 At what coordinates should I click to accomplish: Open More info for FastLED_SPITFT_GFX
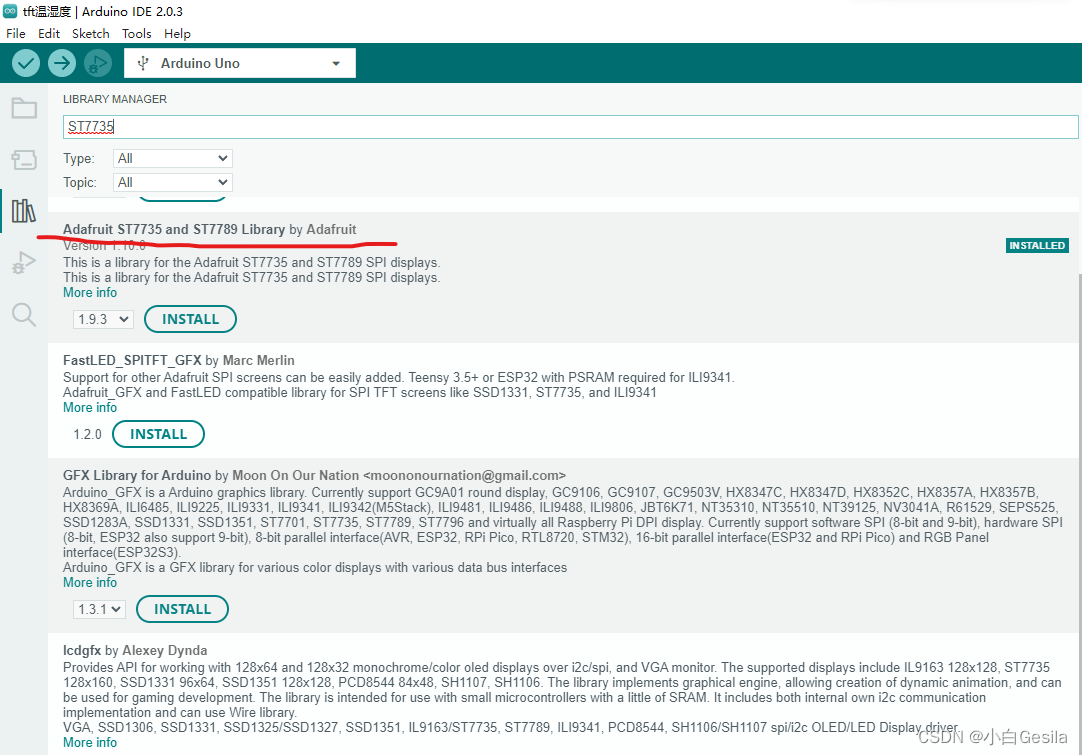click(x=90, y=408)
